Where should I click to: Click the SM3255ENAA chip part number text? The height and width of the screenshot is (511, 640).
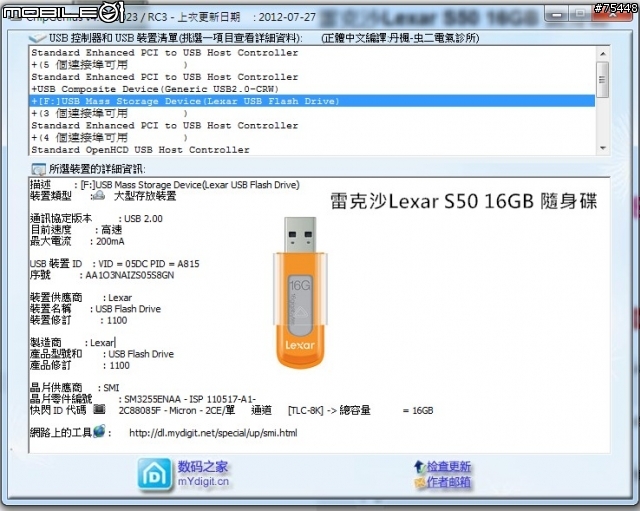coord(190,399)
